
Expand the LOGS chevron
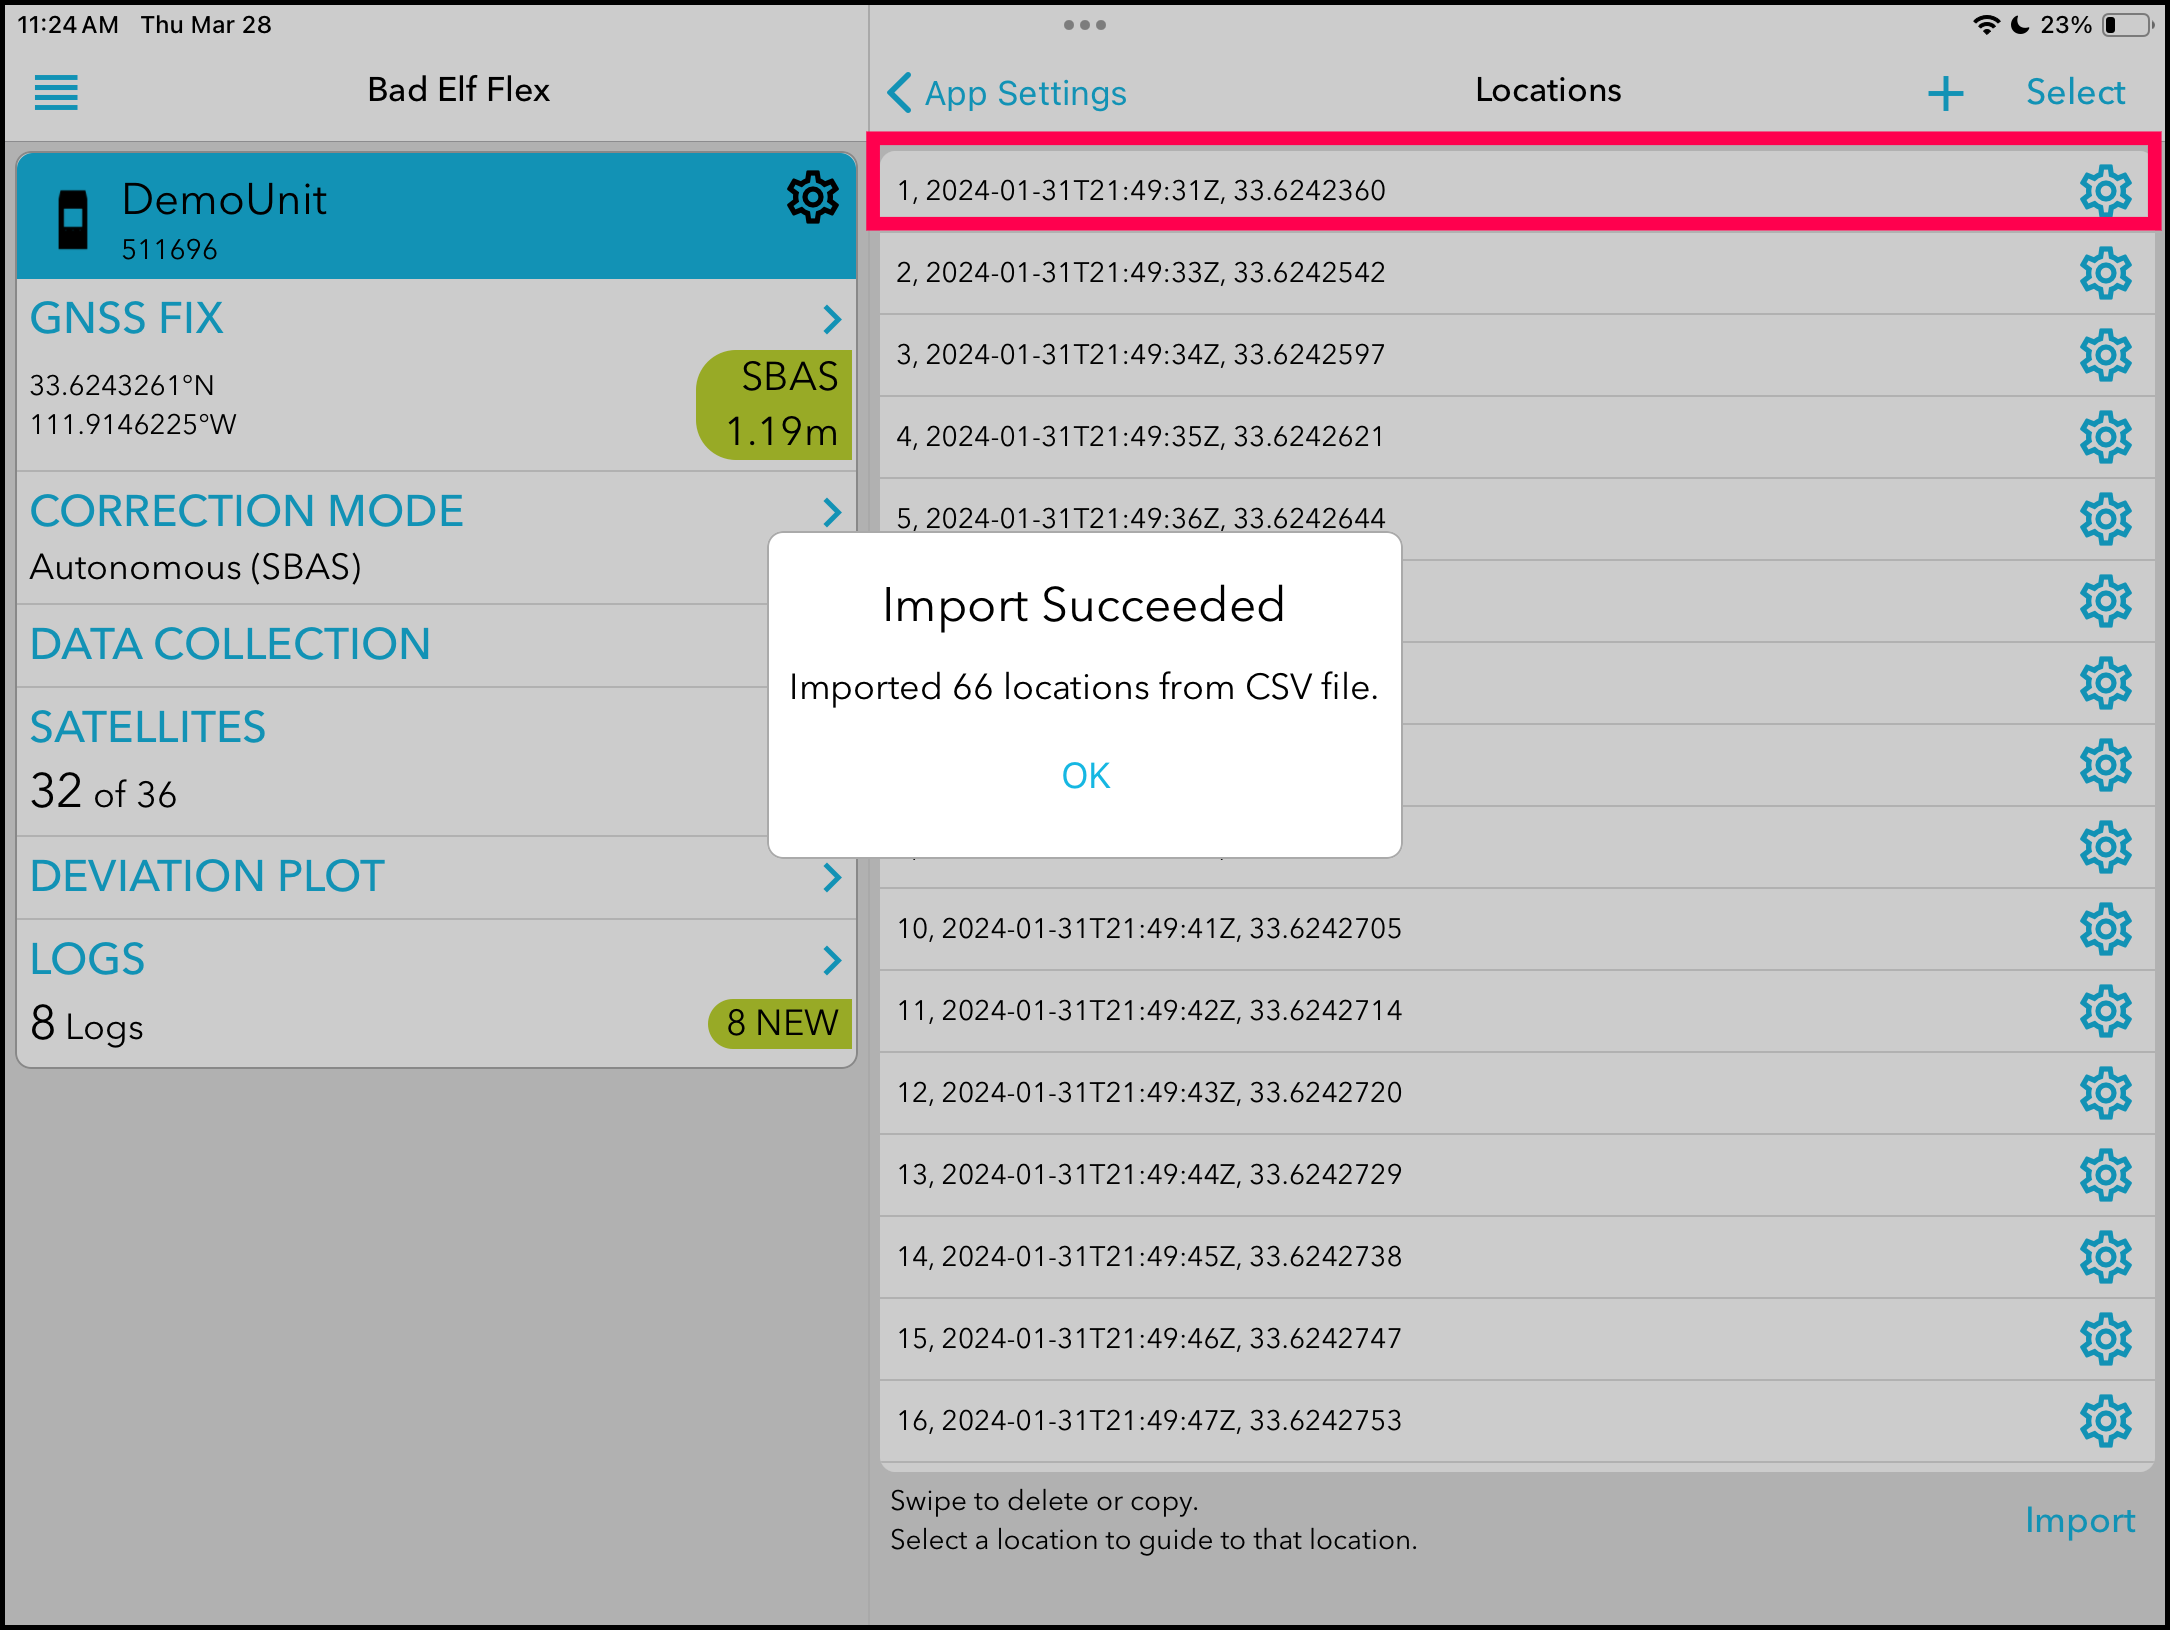click(x=831, y=960)
